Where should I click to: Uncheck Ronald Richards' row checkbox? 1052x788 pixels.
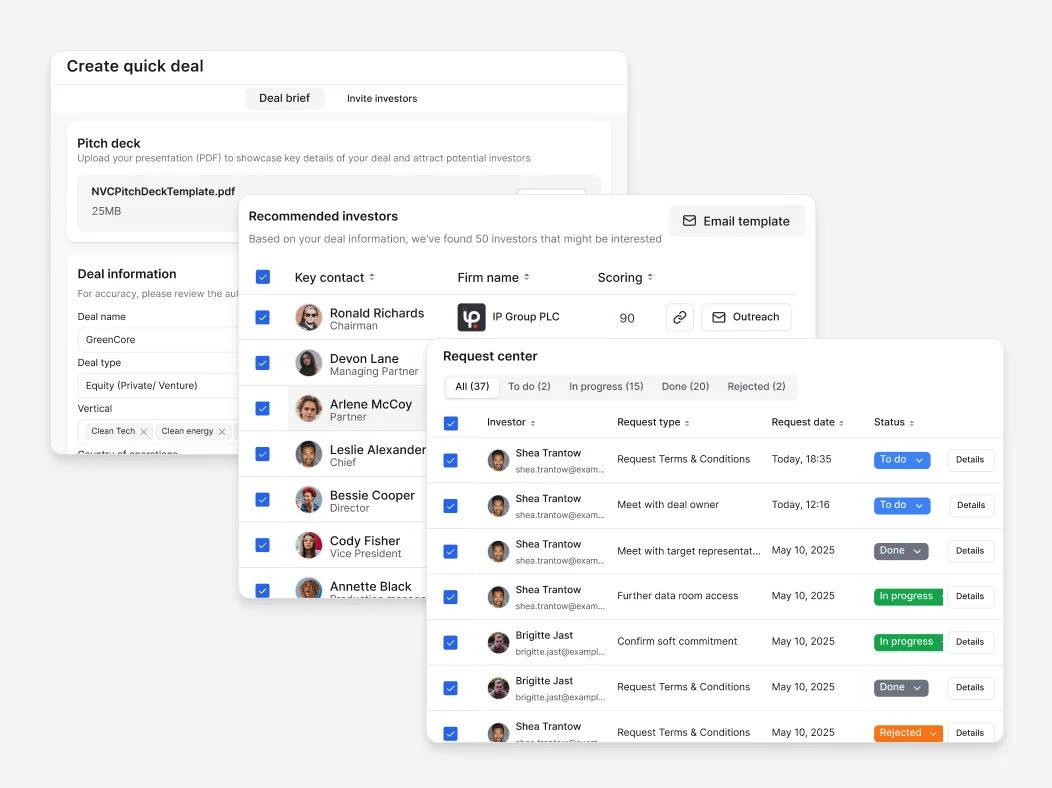click(x=263, y=318)
